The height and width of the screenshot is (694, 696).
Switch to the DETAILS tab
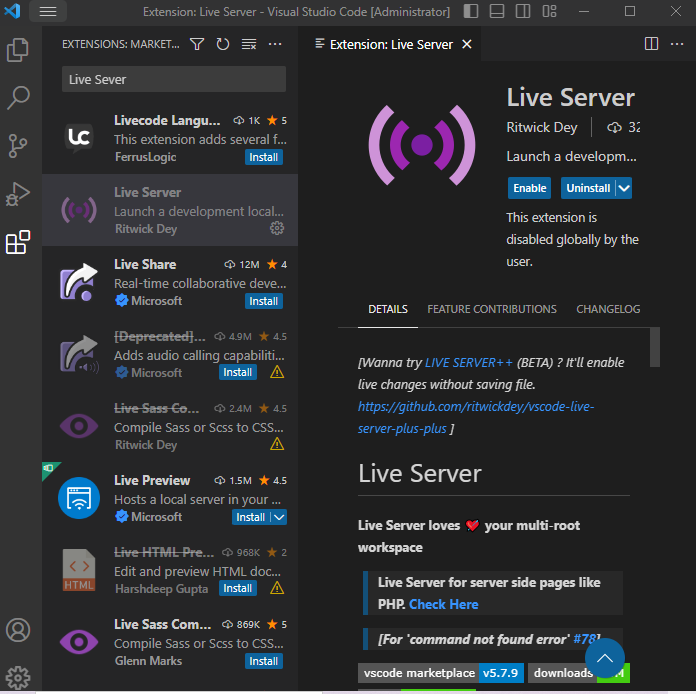coord(388,309)
